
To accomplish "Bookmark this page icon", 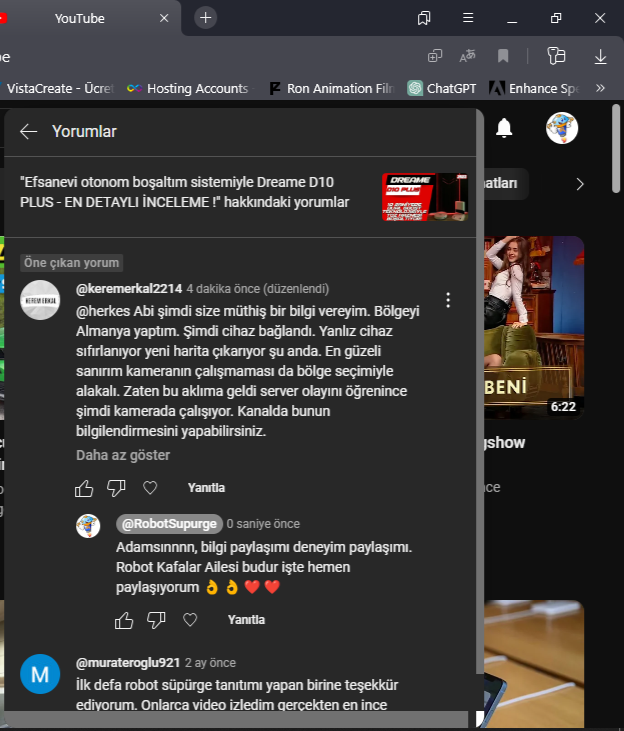I will pyautogui.click(x=503, y=56).
